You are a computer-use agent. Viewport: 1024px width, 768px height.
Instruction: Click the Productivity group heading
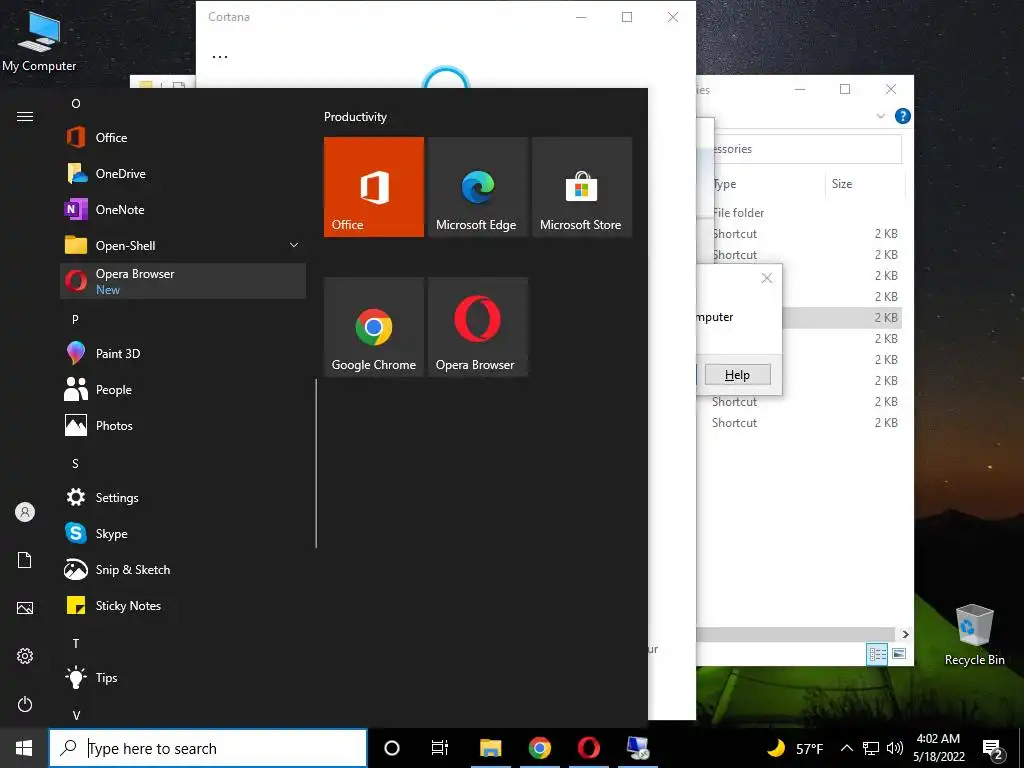(x=355, y=117)
